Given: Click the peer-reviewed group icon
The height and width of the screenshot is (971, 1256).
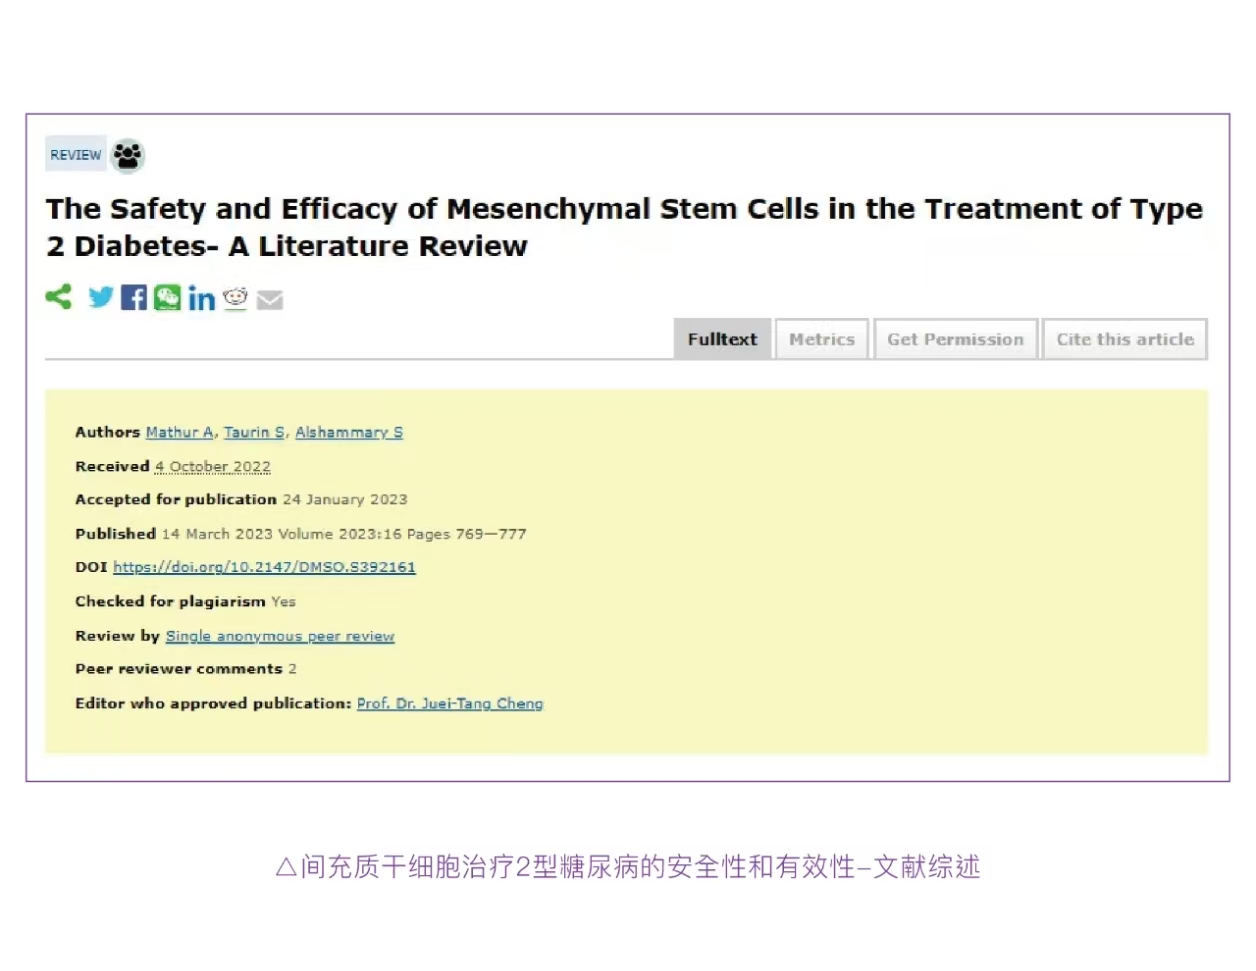Looking at the screenshot, I should [x=128, y=155].
